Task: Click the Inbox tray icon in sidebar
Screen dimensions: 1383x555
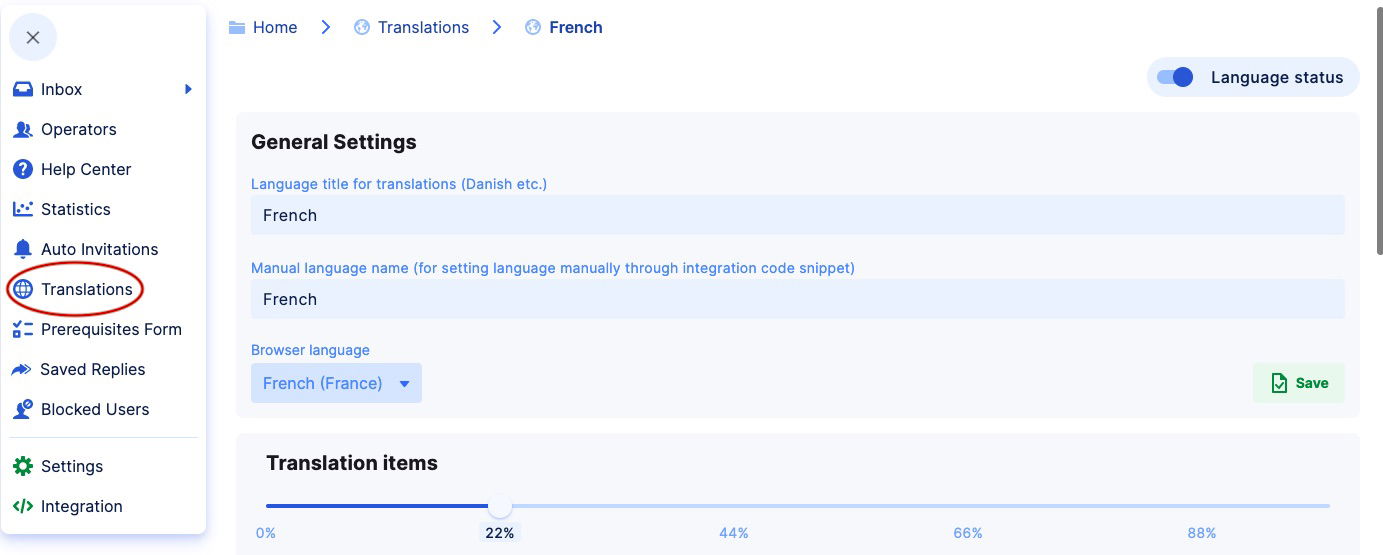Action: pyautogui.click(x=22, y=89)
